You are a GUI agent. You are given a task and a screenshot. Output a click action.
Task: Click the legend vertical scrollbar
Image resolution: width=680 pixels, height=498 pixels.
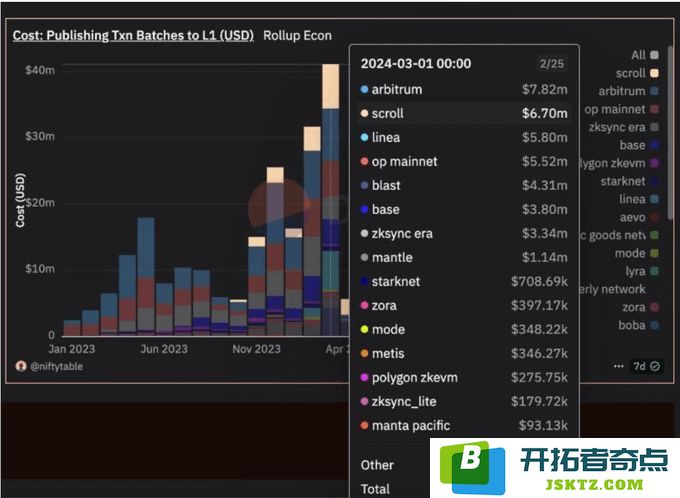671,134
